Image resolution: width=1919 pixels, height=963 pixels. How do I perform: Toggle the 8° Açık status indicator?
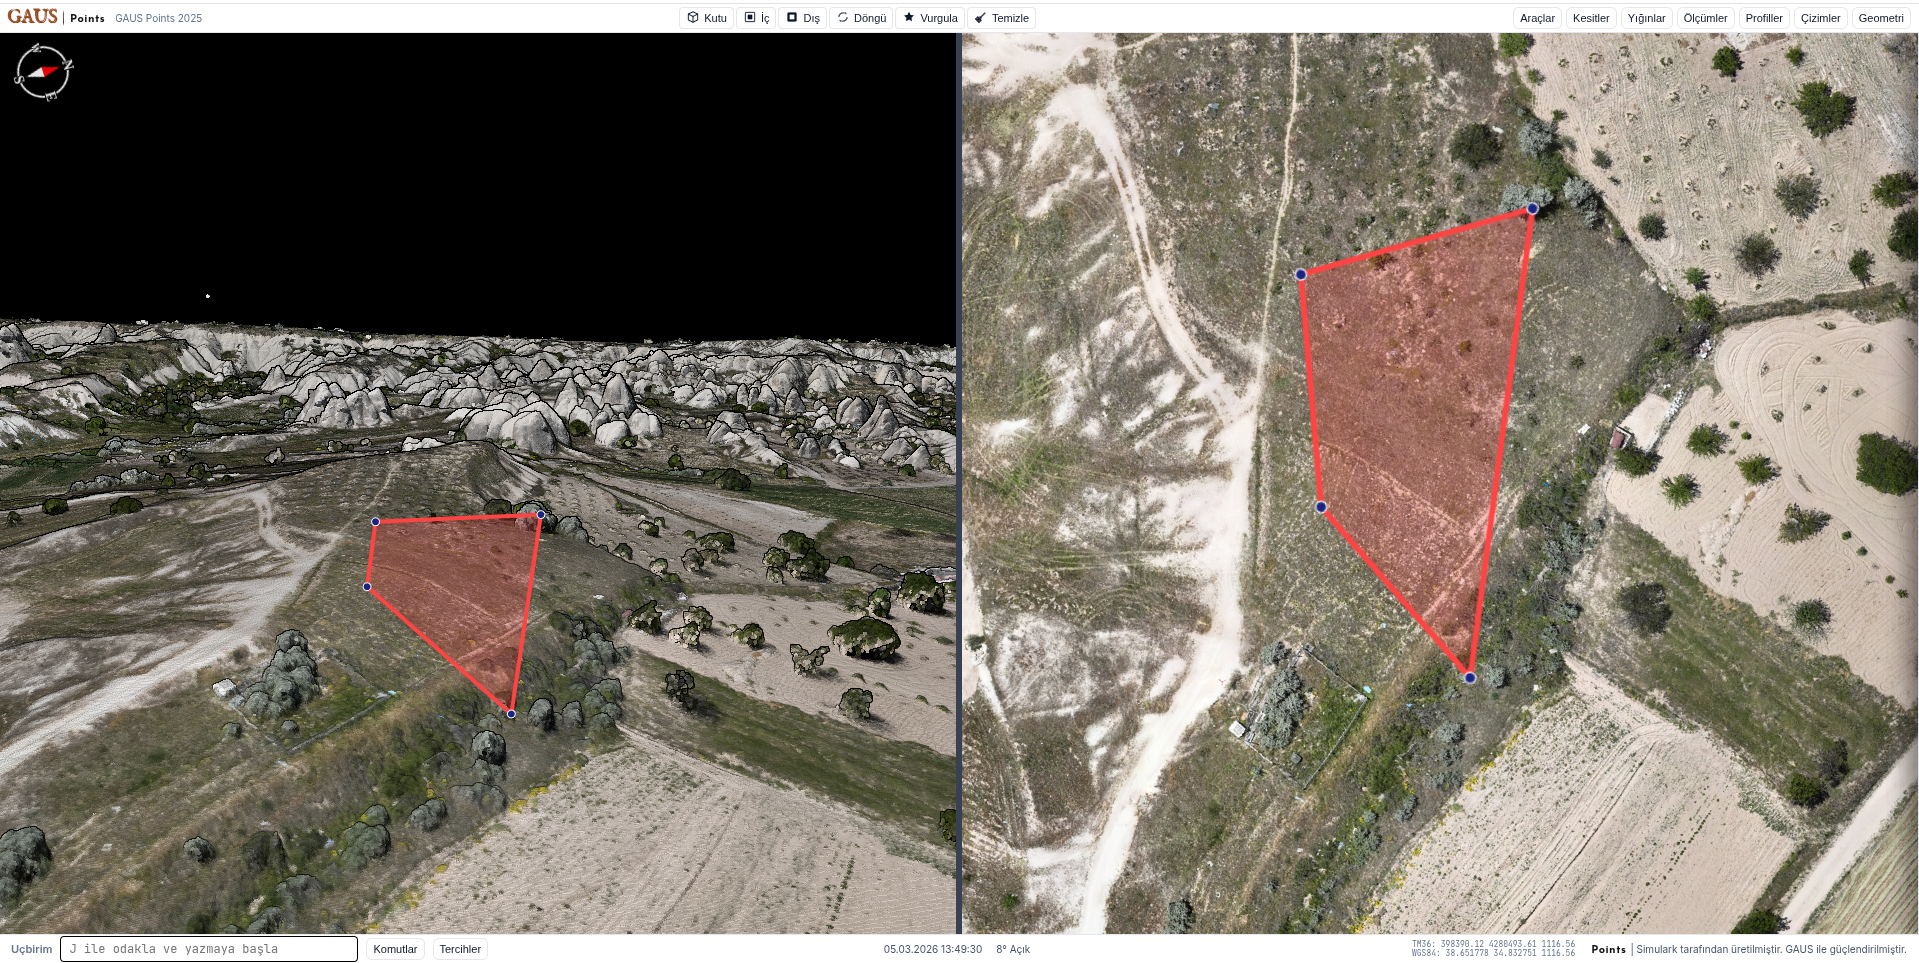coord(1013,949)
